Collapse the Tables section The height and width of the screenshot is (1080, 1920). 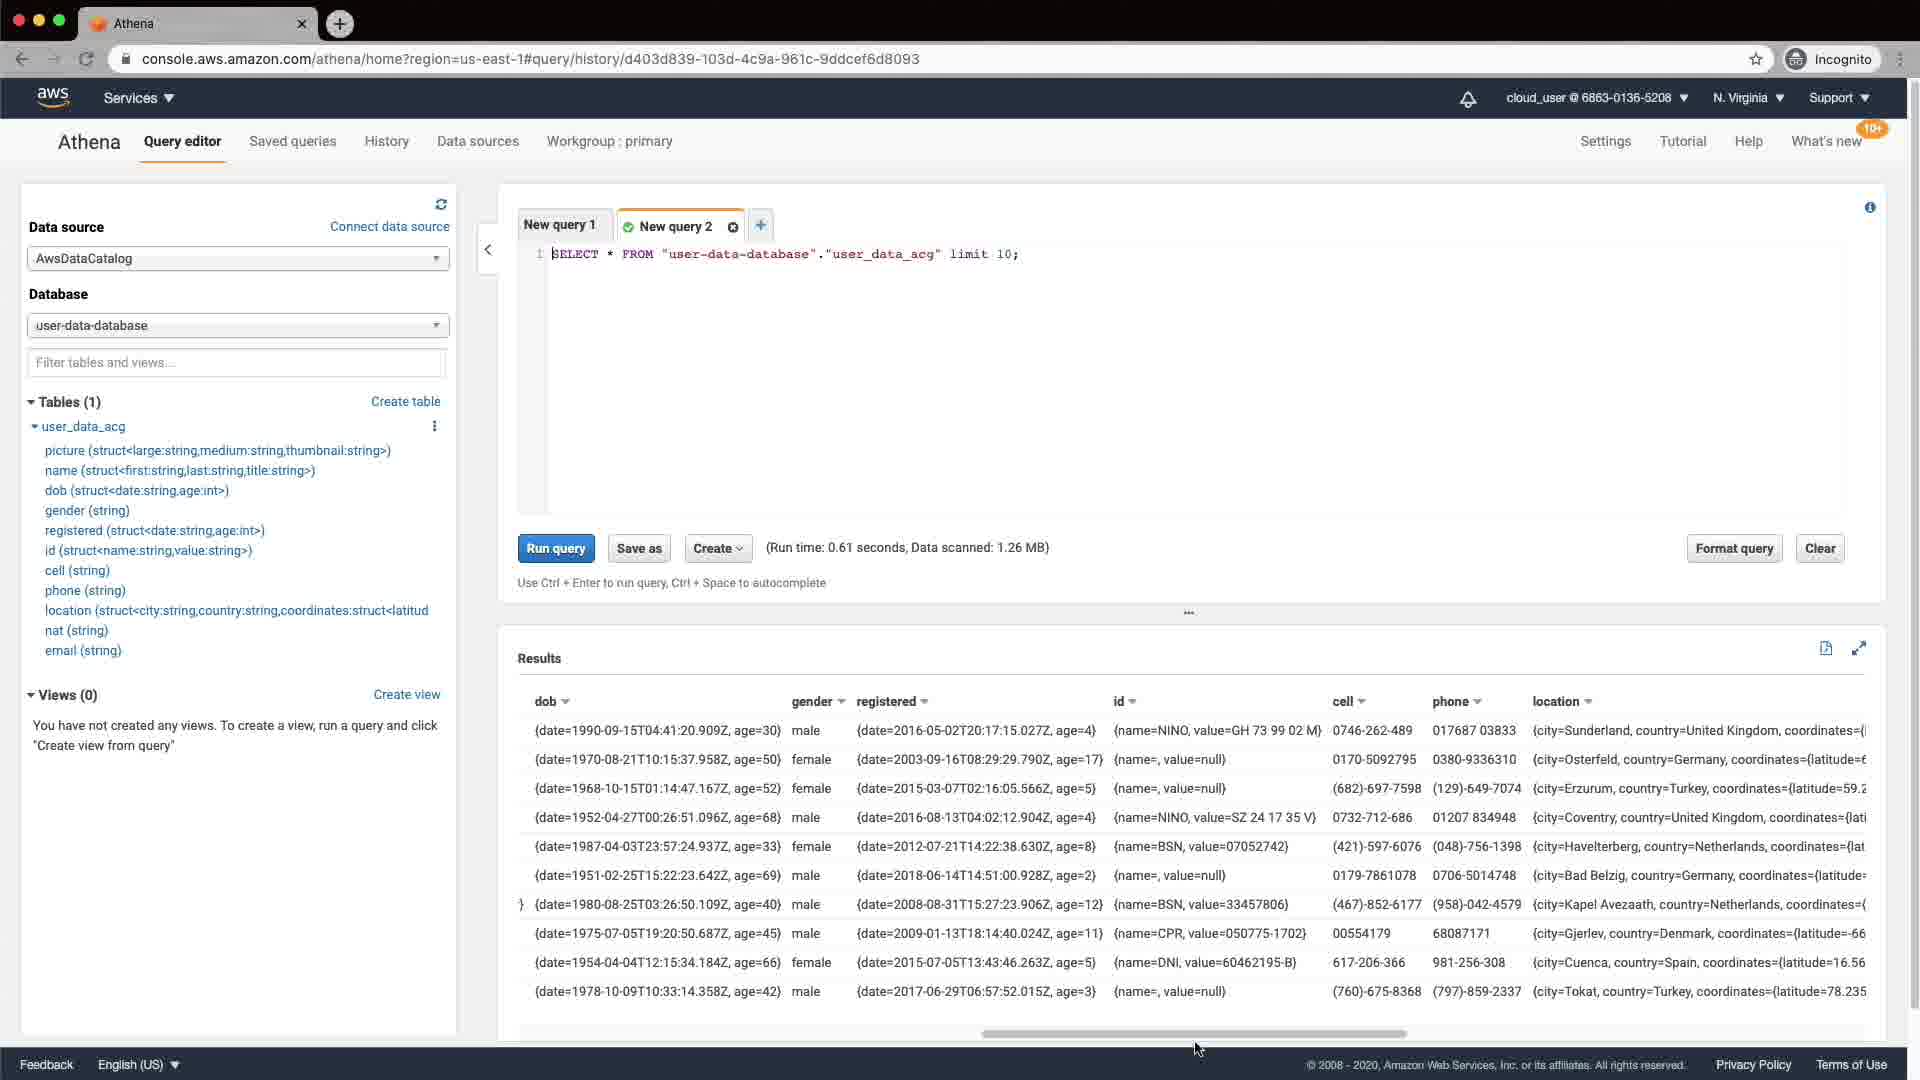coord(31,402)
